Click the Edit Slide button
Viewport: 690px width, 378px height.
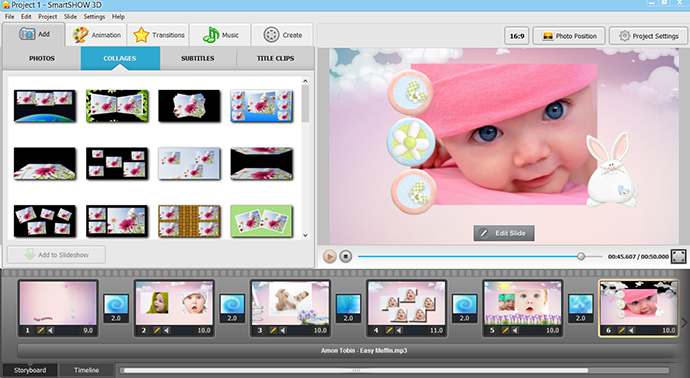click(504, 233)
